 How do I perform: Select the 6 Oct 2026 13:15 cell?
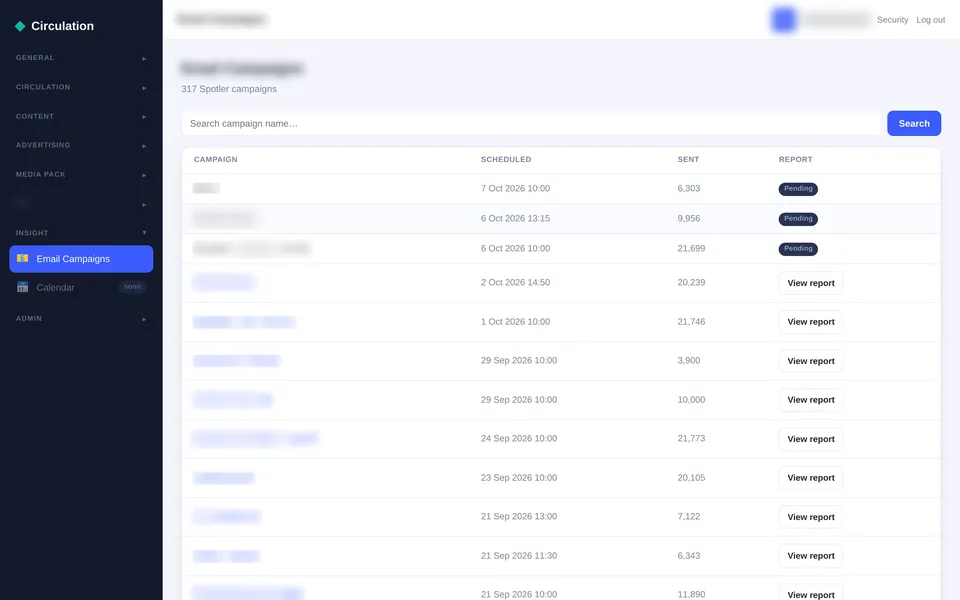pos(515,218)
